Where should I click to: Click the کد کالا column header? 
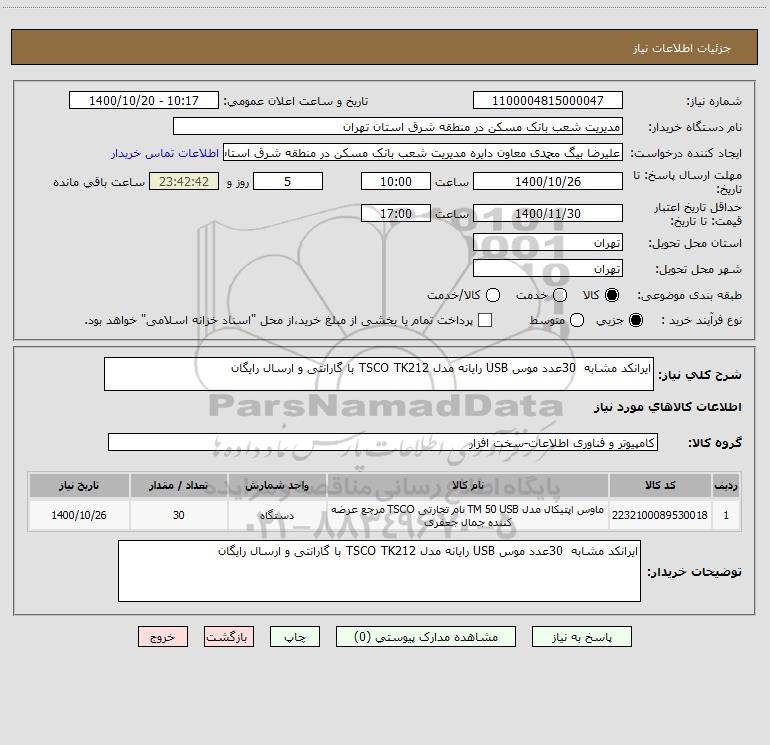660,486
